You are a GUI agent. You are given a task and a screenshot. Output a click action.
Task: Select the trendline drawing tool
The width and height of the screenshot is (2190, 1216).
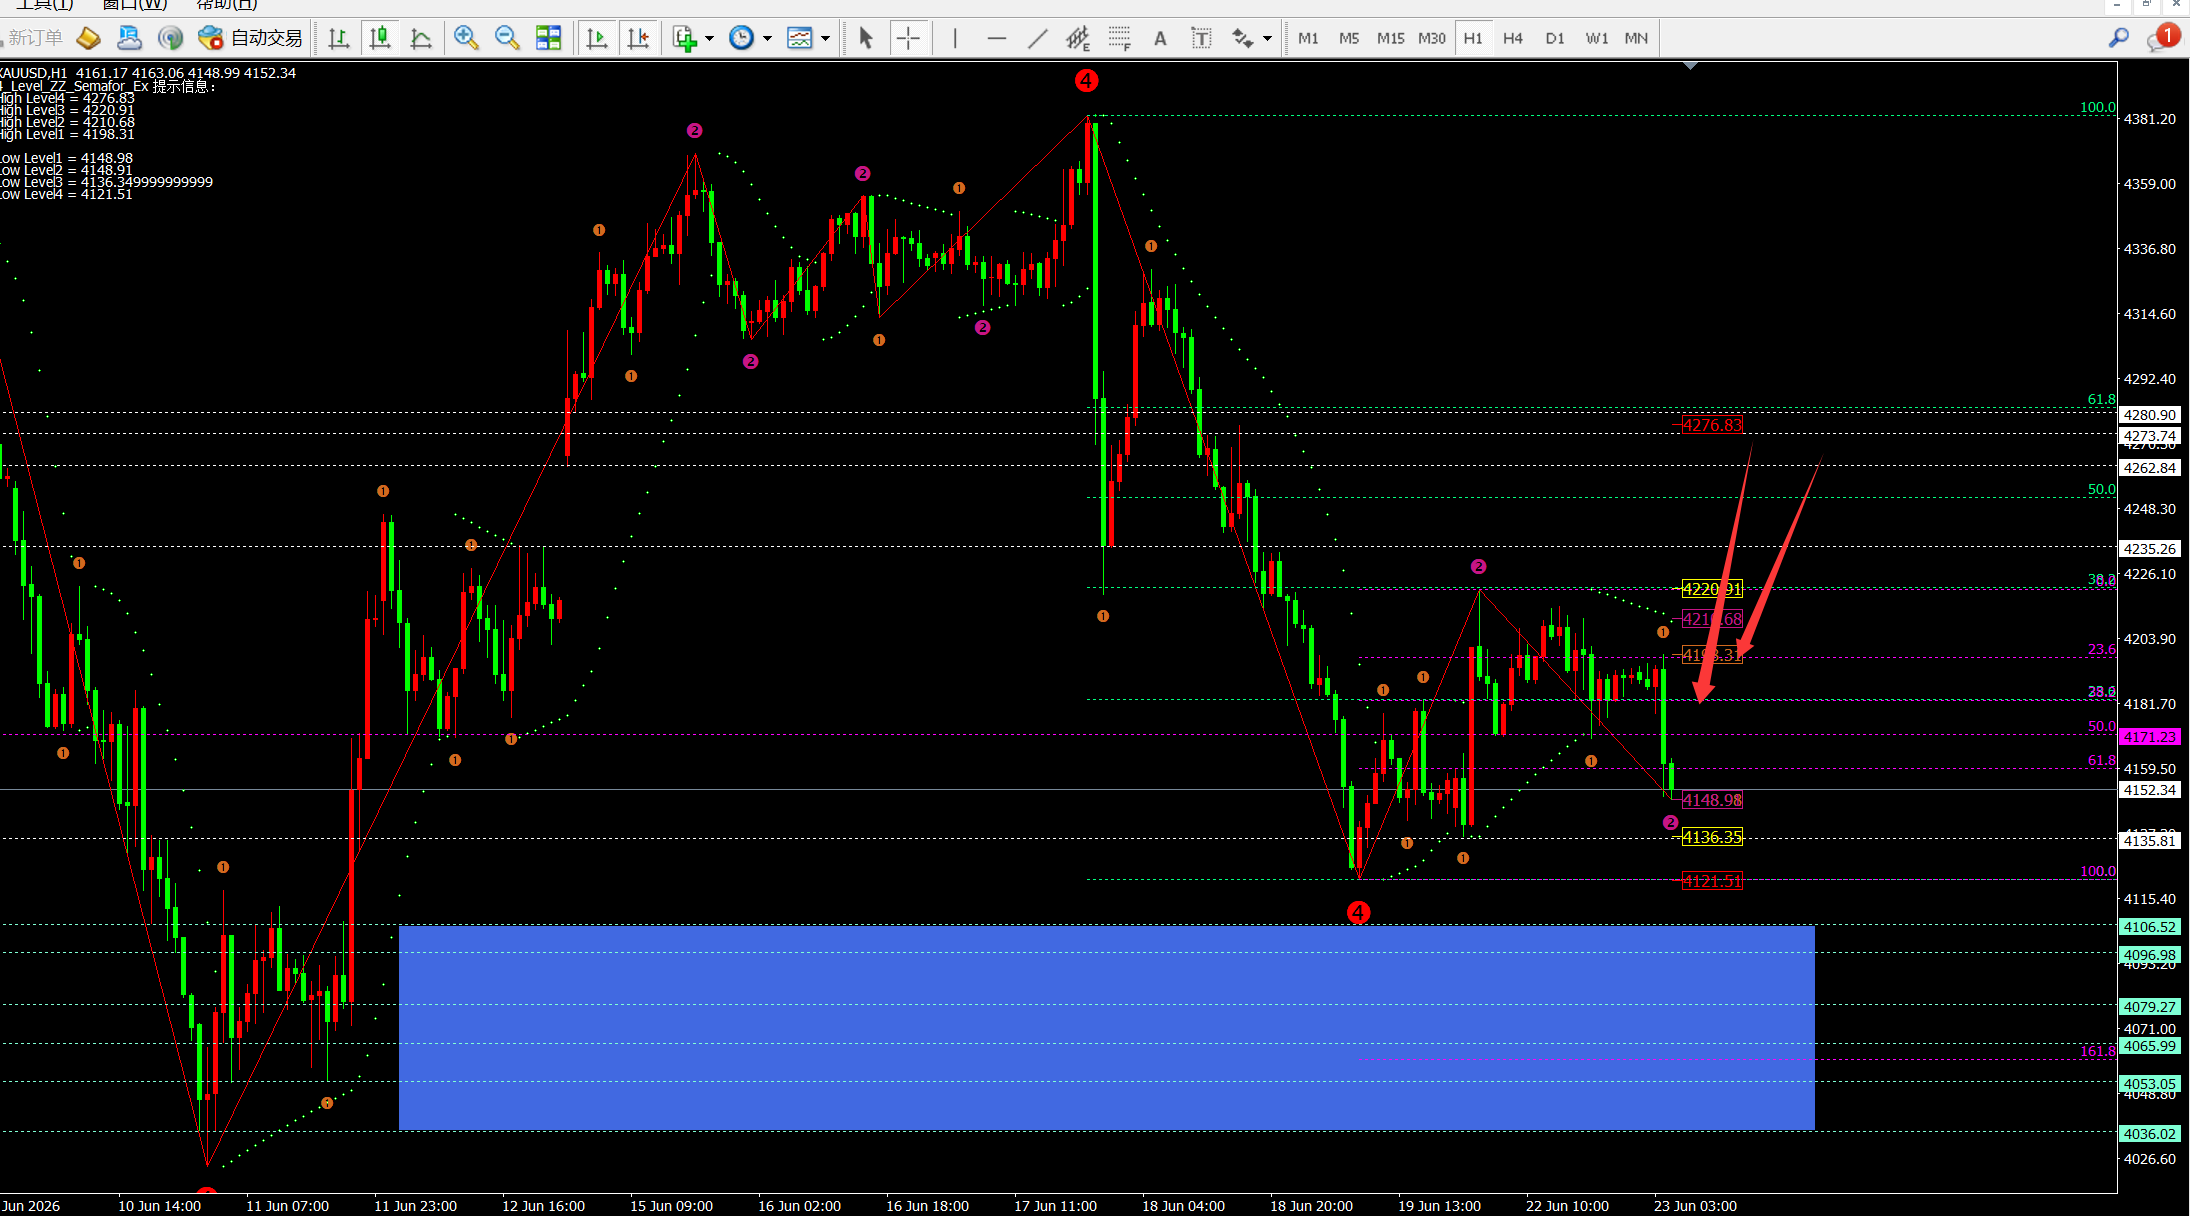pos(1037,38)
